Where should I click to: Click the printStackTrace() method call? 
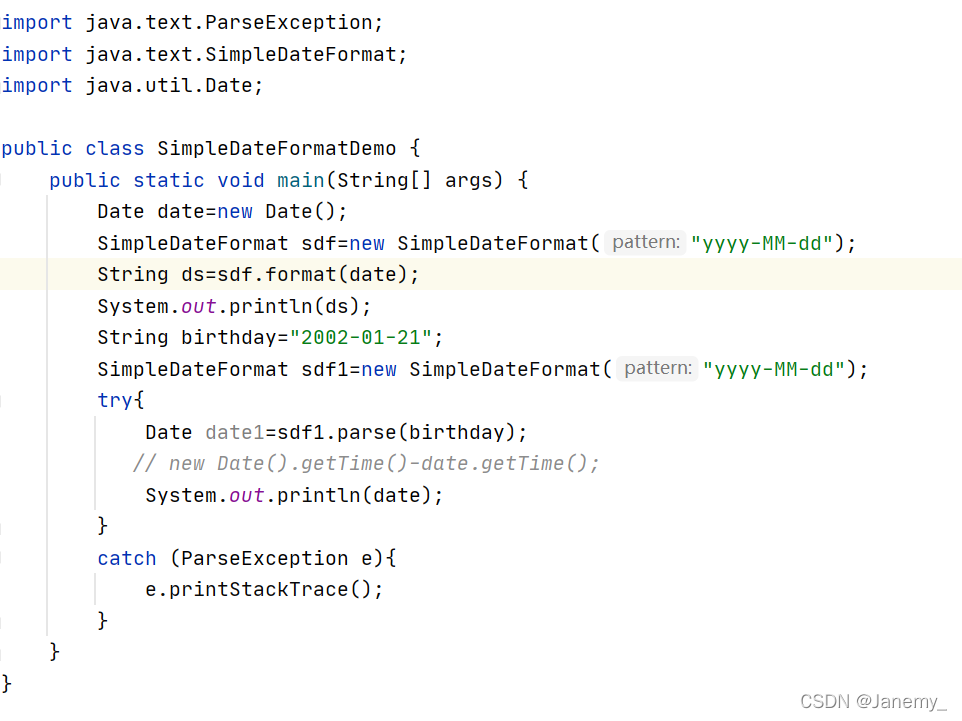point(264,590)
